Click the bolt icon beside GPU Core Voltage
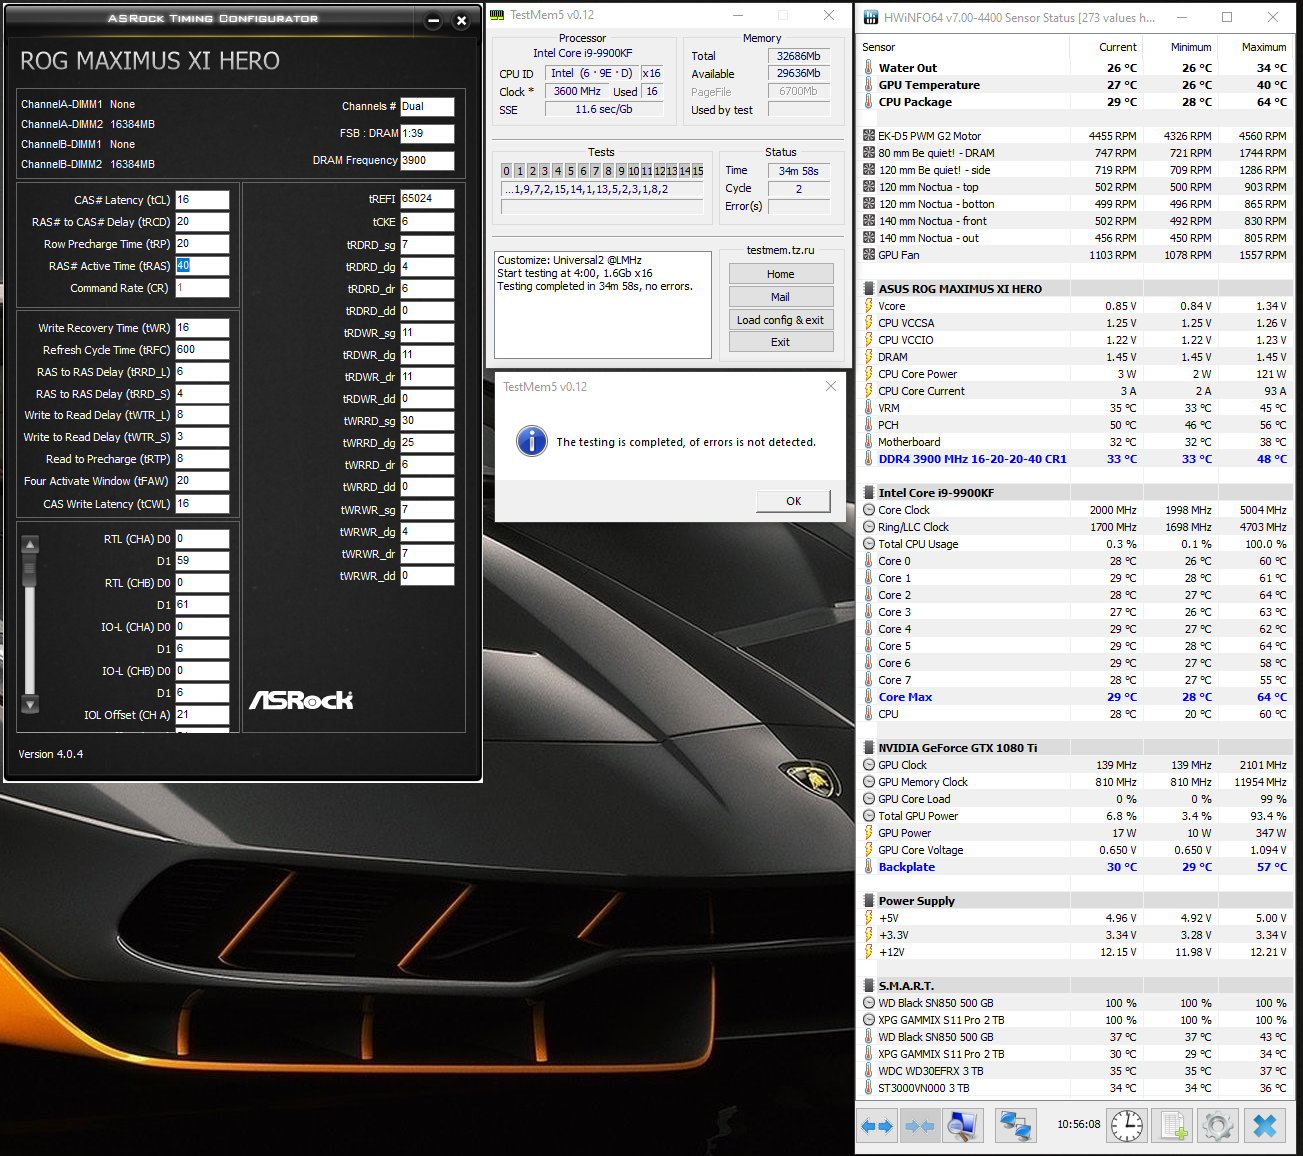 tap(869, 850)
